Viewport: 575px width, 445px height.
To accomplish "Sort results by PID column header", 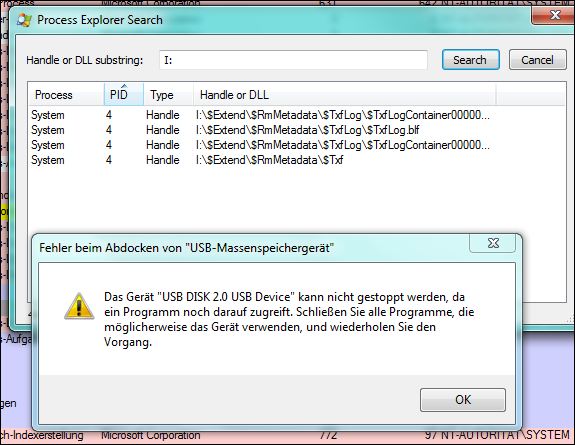I will coord(124,95).
